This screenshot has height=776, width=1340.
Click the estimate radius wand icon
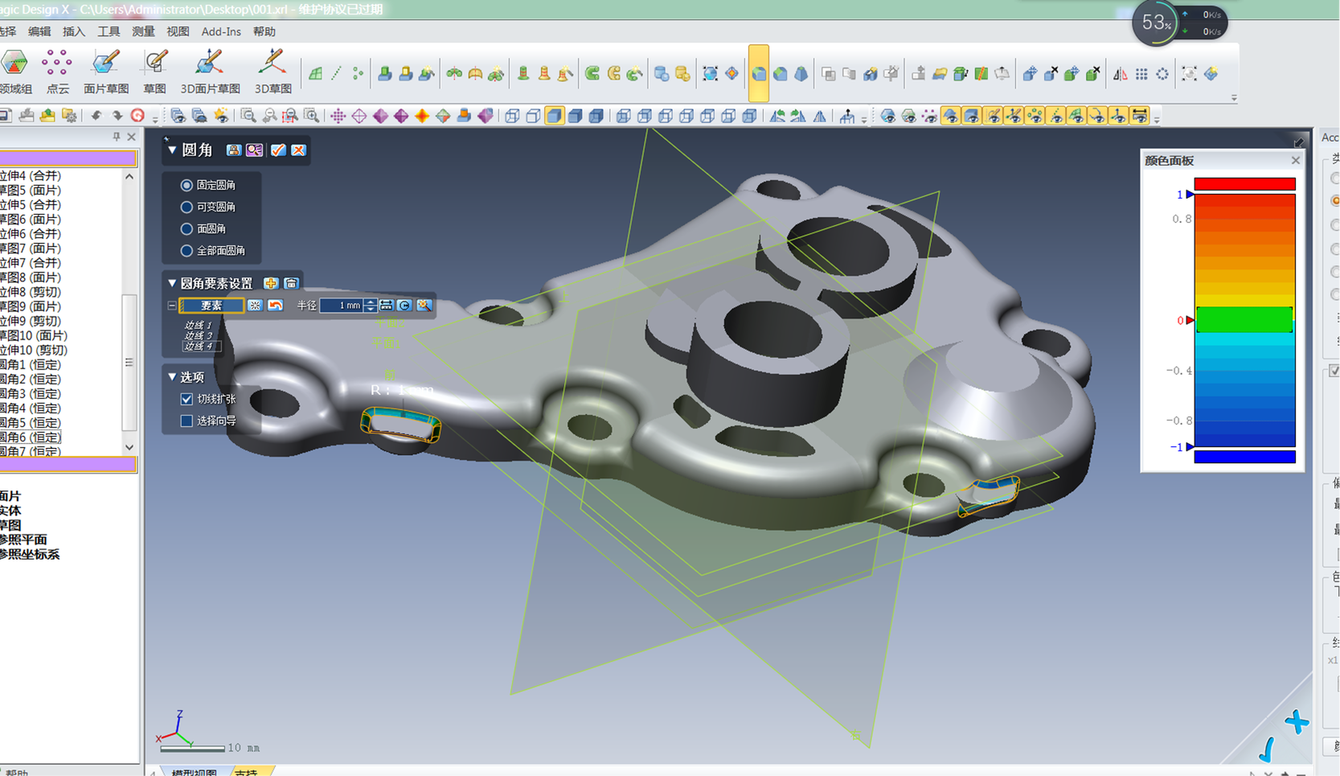[424, 305]
